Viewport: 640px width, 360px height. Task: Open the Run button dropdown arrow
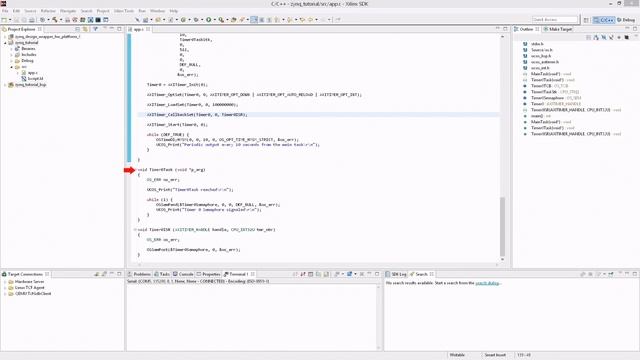215,20
